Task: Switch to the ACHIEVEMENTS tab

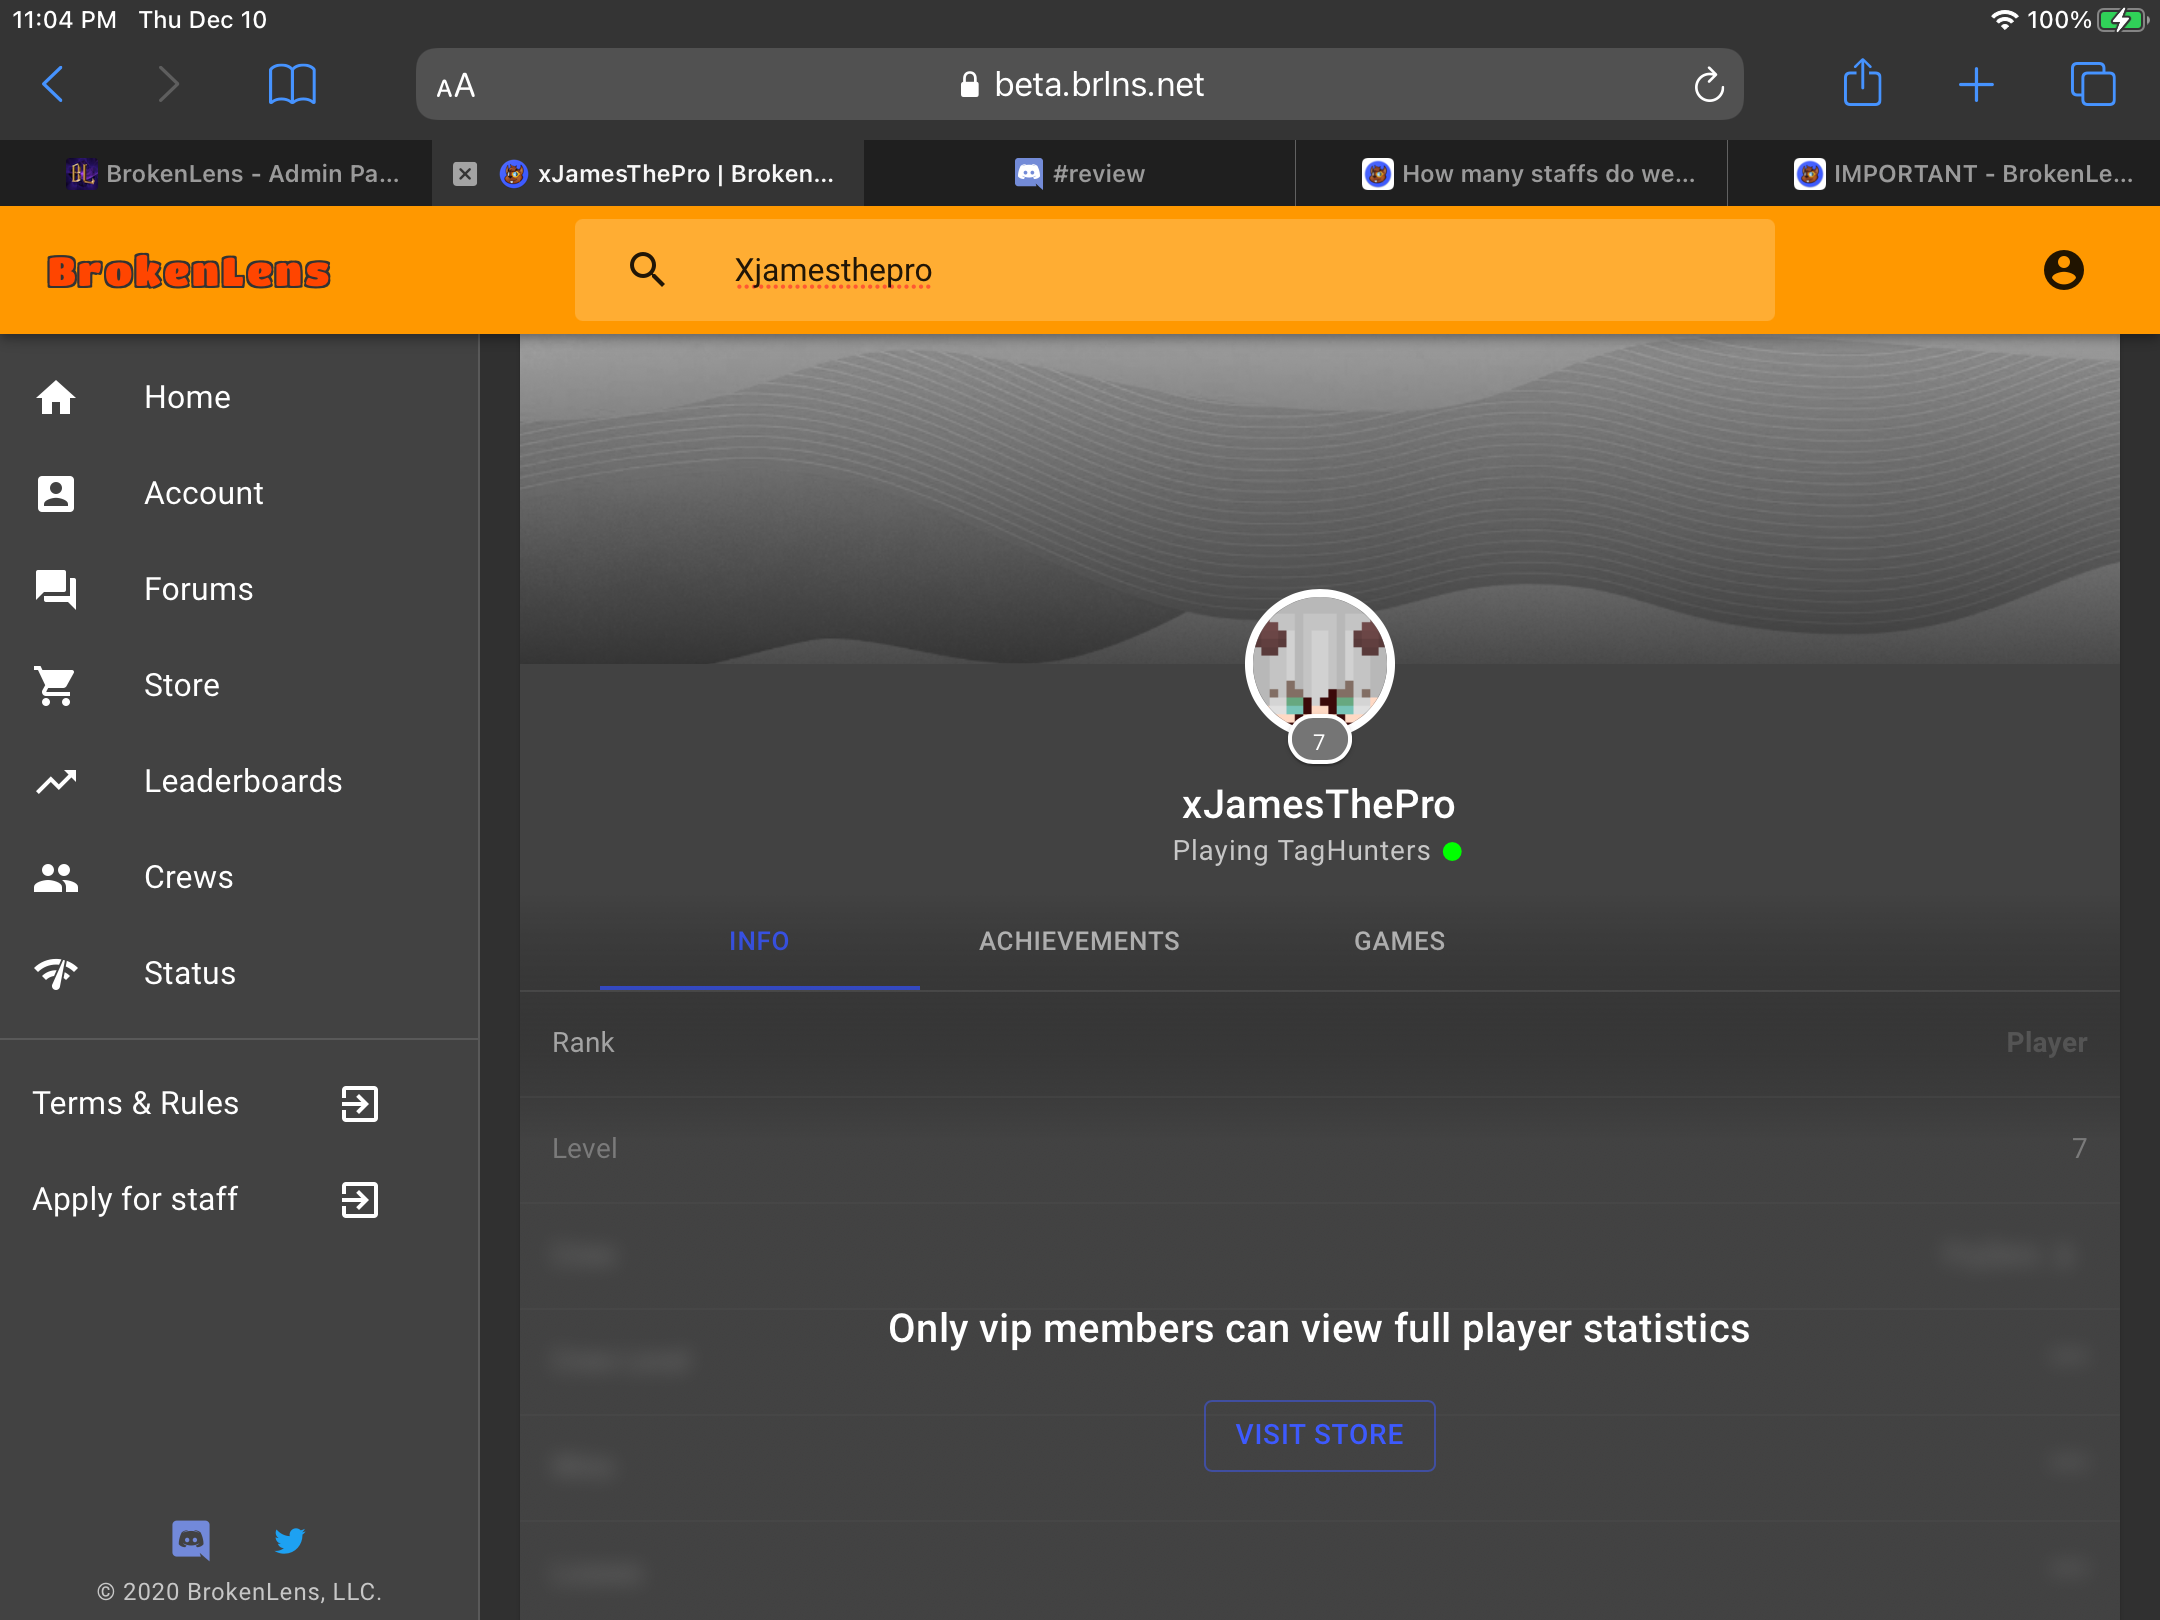Action: click(x=1079, y=941)
